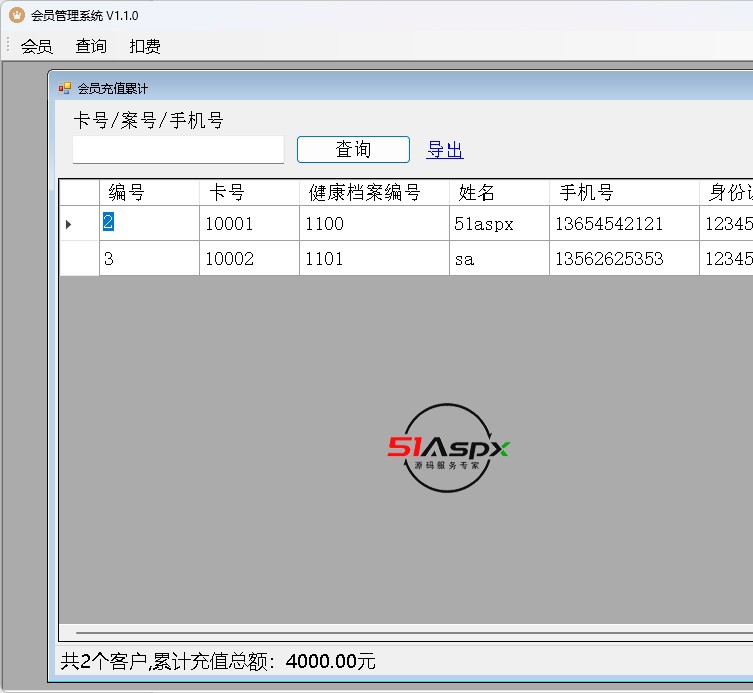Screen dimensions: 753x693
Task: Select the highlighted cell 2 in 编号 column
Action: tap(149, 223)
